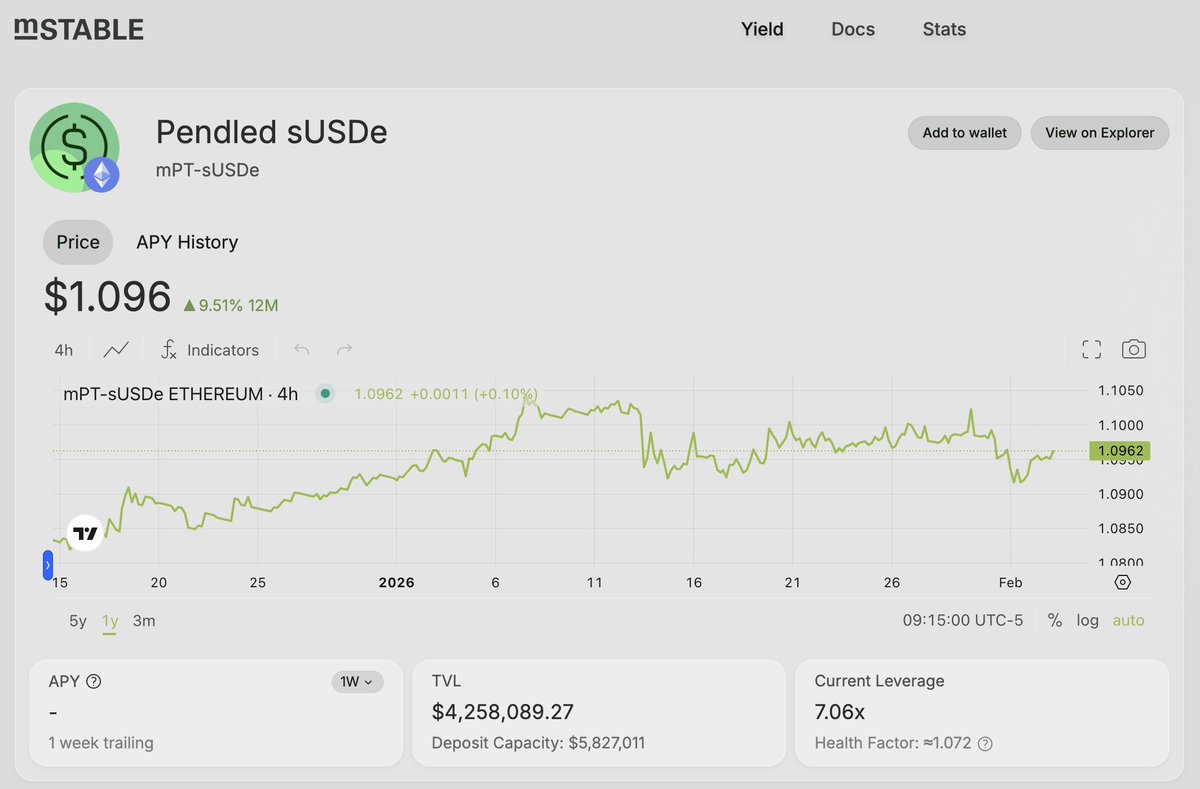1200x789 pixels.
Task: Expand the blue side panel arrow
Action: 47,565
